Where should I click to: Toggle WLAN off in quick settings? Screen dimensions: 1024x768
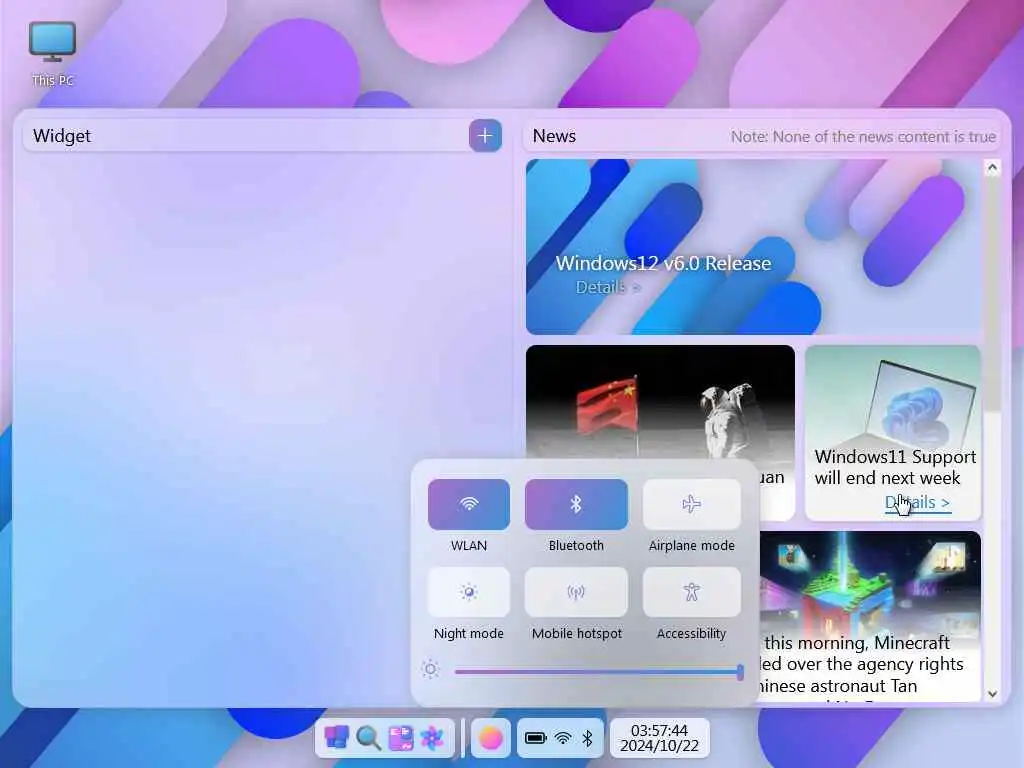tap(469, 504)
